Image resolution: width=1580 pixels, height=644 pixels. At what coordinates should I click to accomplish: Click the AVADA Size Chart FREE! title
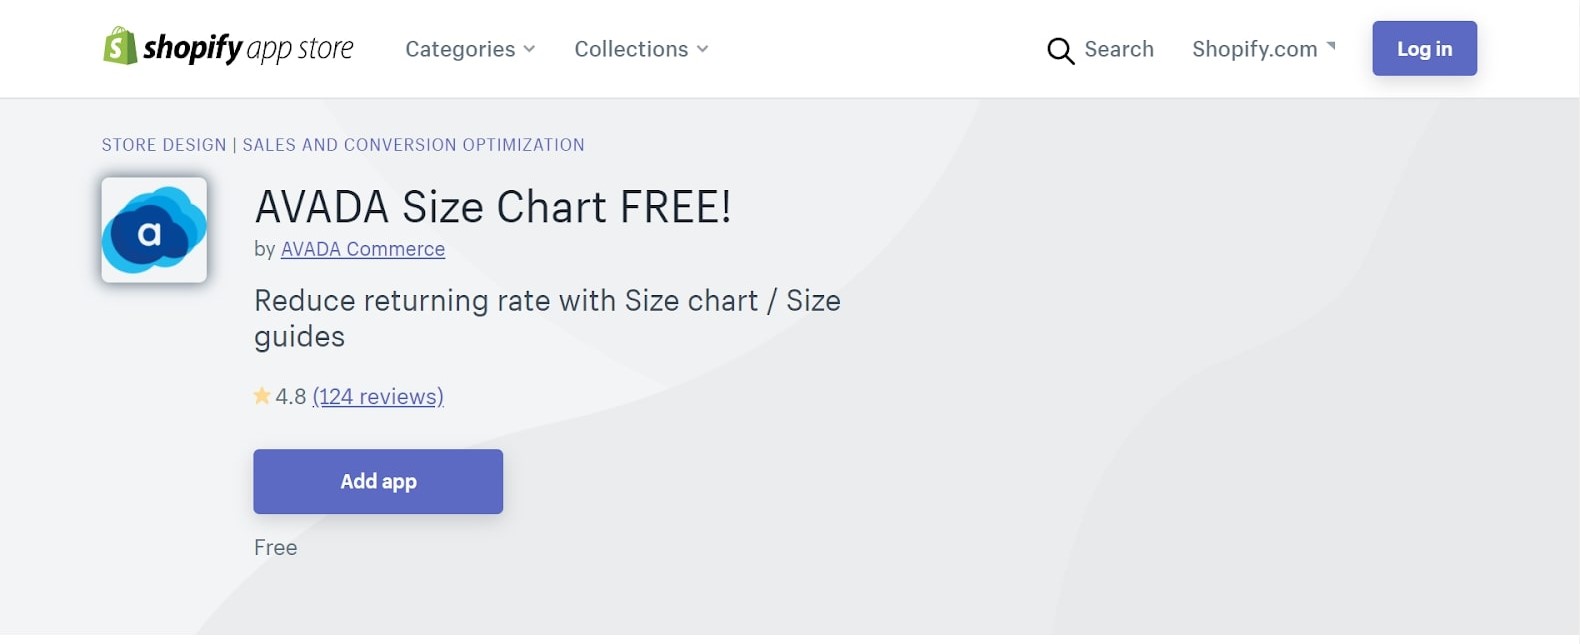493,207
